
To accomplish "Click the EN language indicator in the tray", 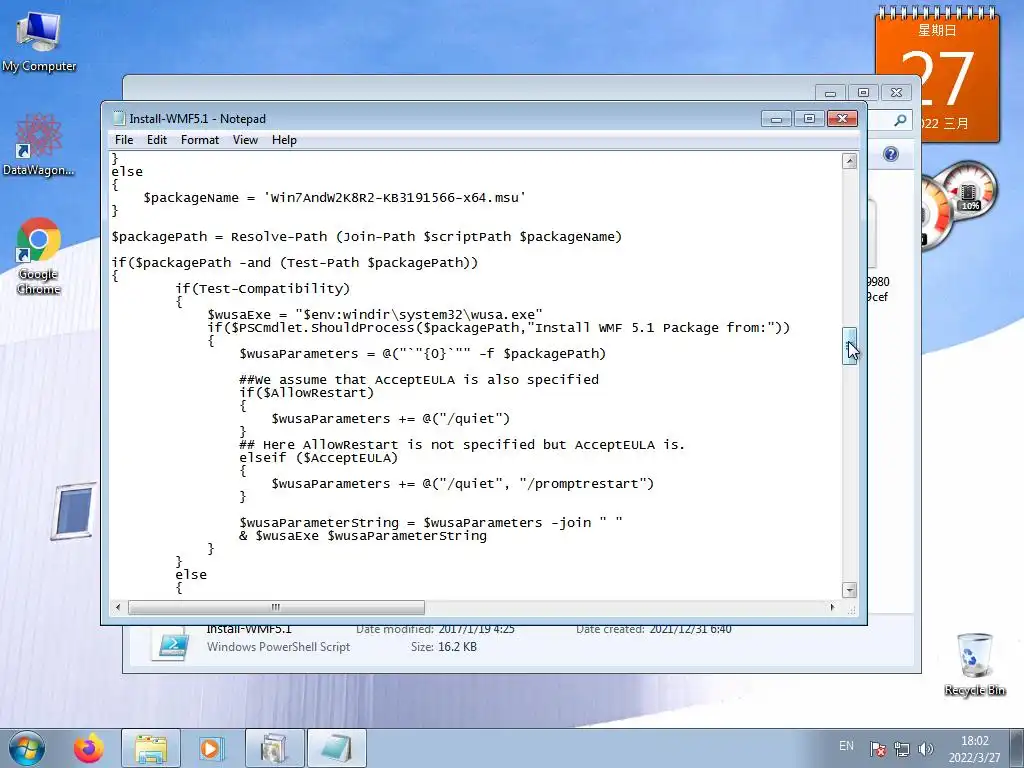I will pyautogui.click(x=846, y=745).
